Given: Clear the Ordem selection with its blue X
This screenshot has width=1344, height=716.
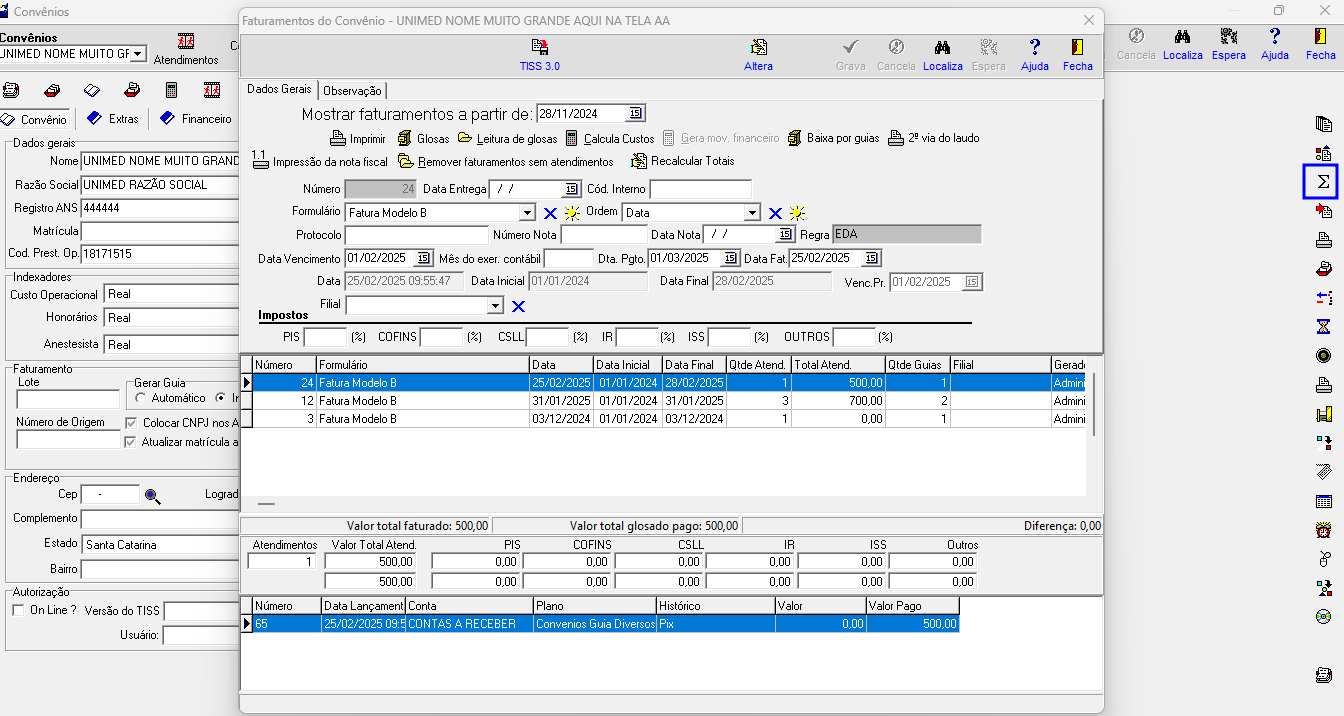Looking at the screenshot, I should coord(775,213).
